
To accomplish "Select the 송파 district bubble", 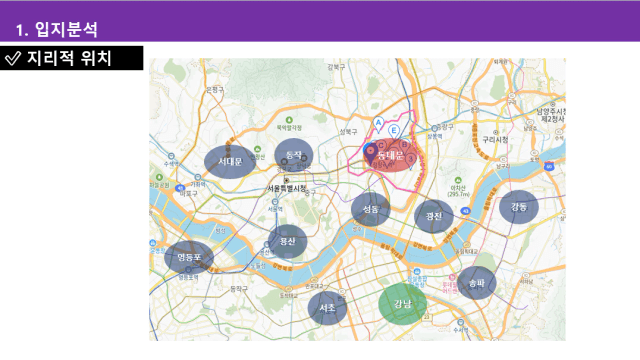I will 476,283.
